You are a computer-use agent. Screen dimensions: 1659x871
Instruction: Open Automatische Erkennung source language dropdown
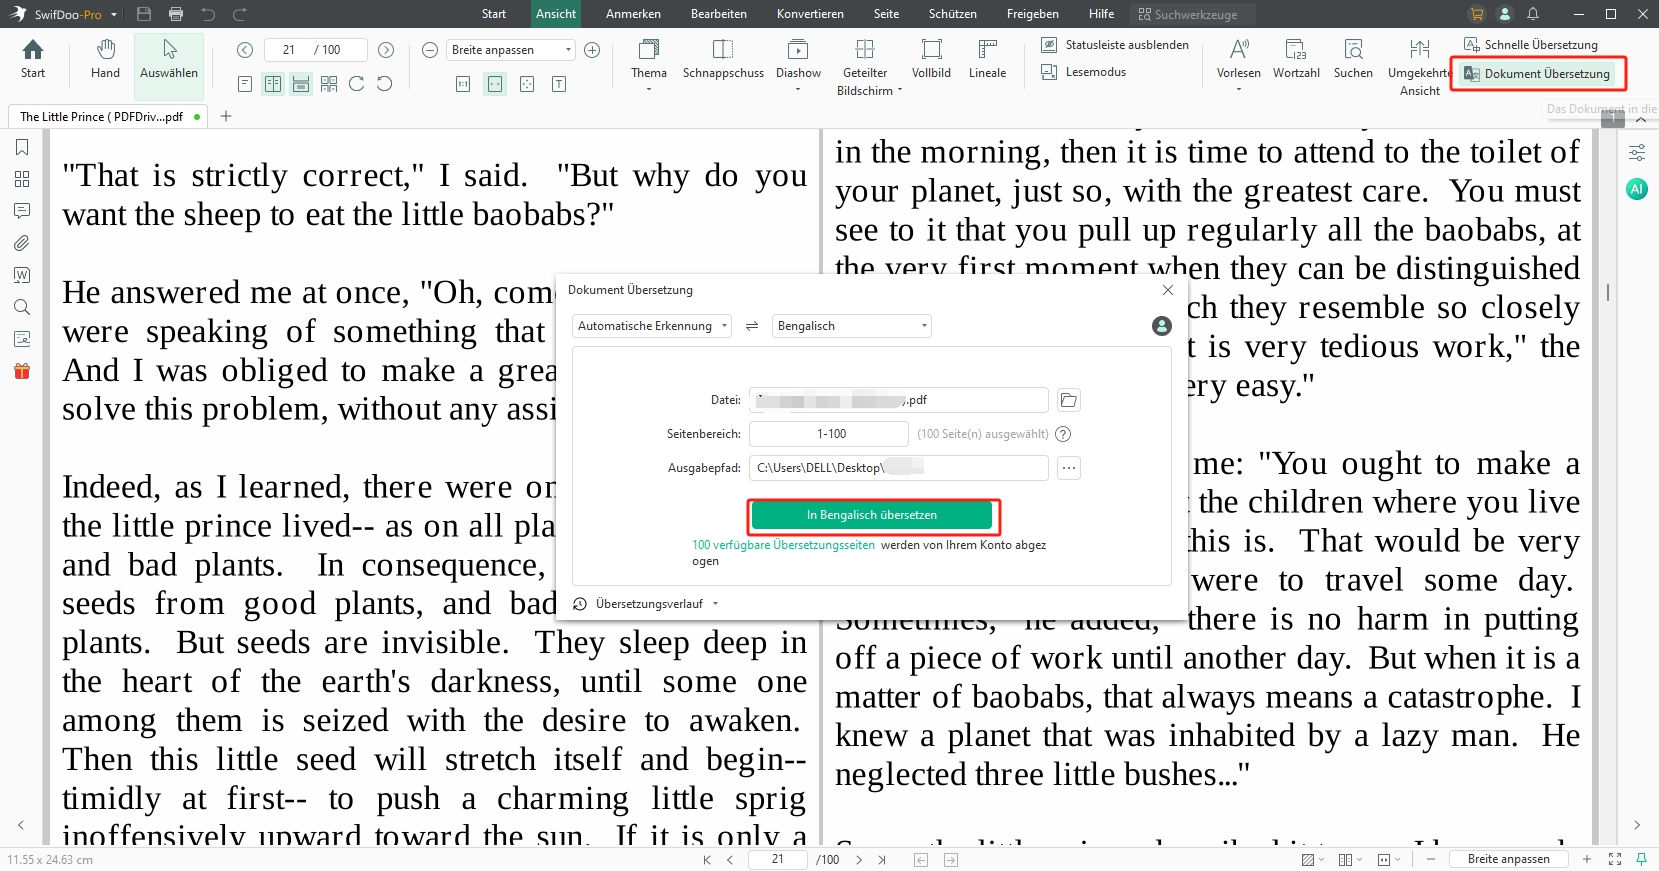pos(652,326)
